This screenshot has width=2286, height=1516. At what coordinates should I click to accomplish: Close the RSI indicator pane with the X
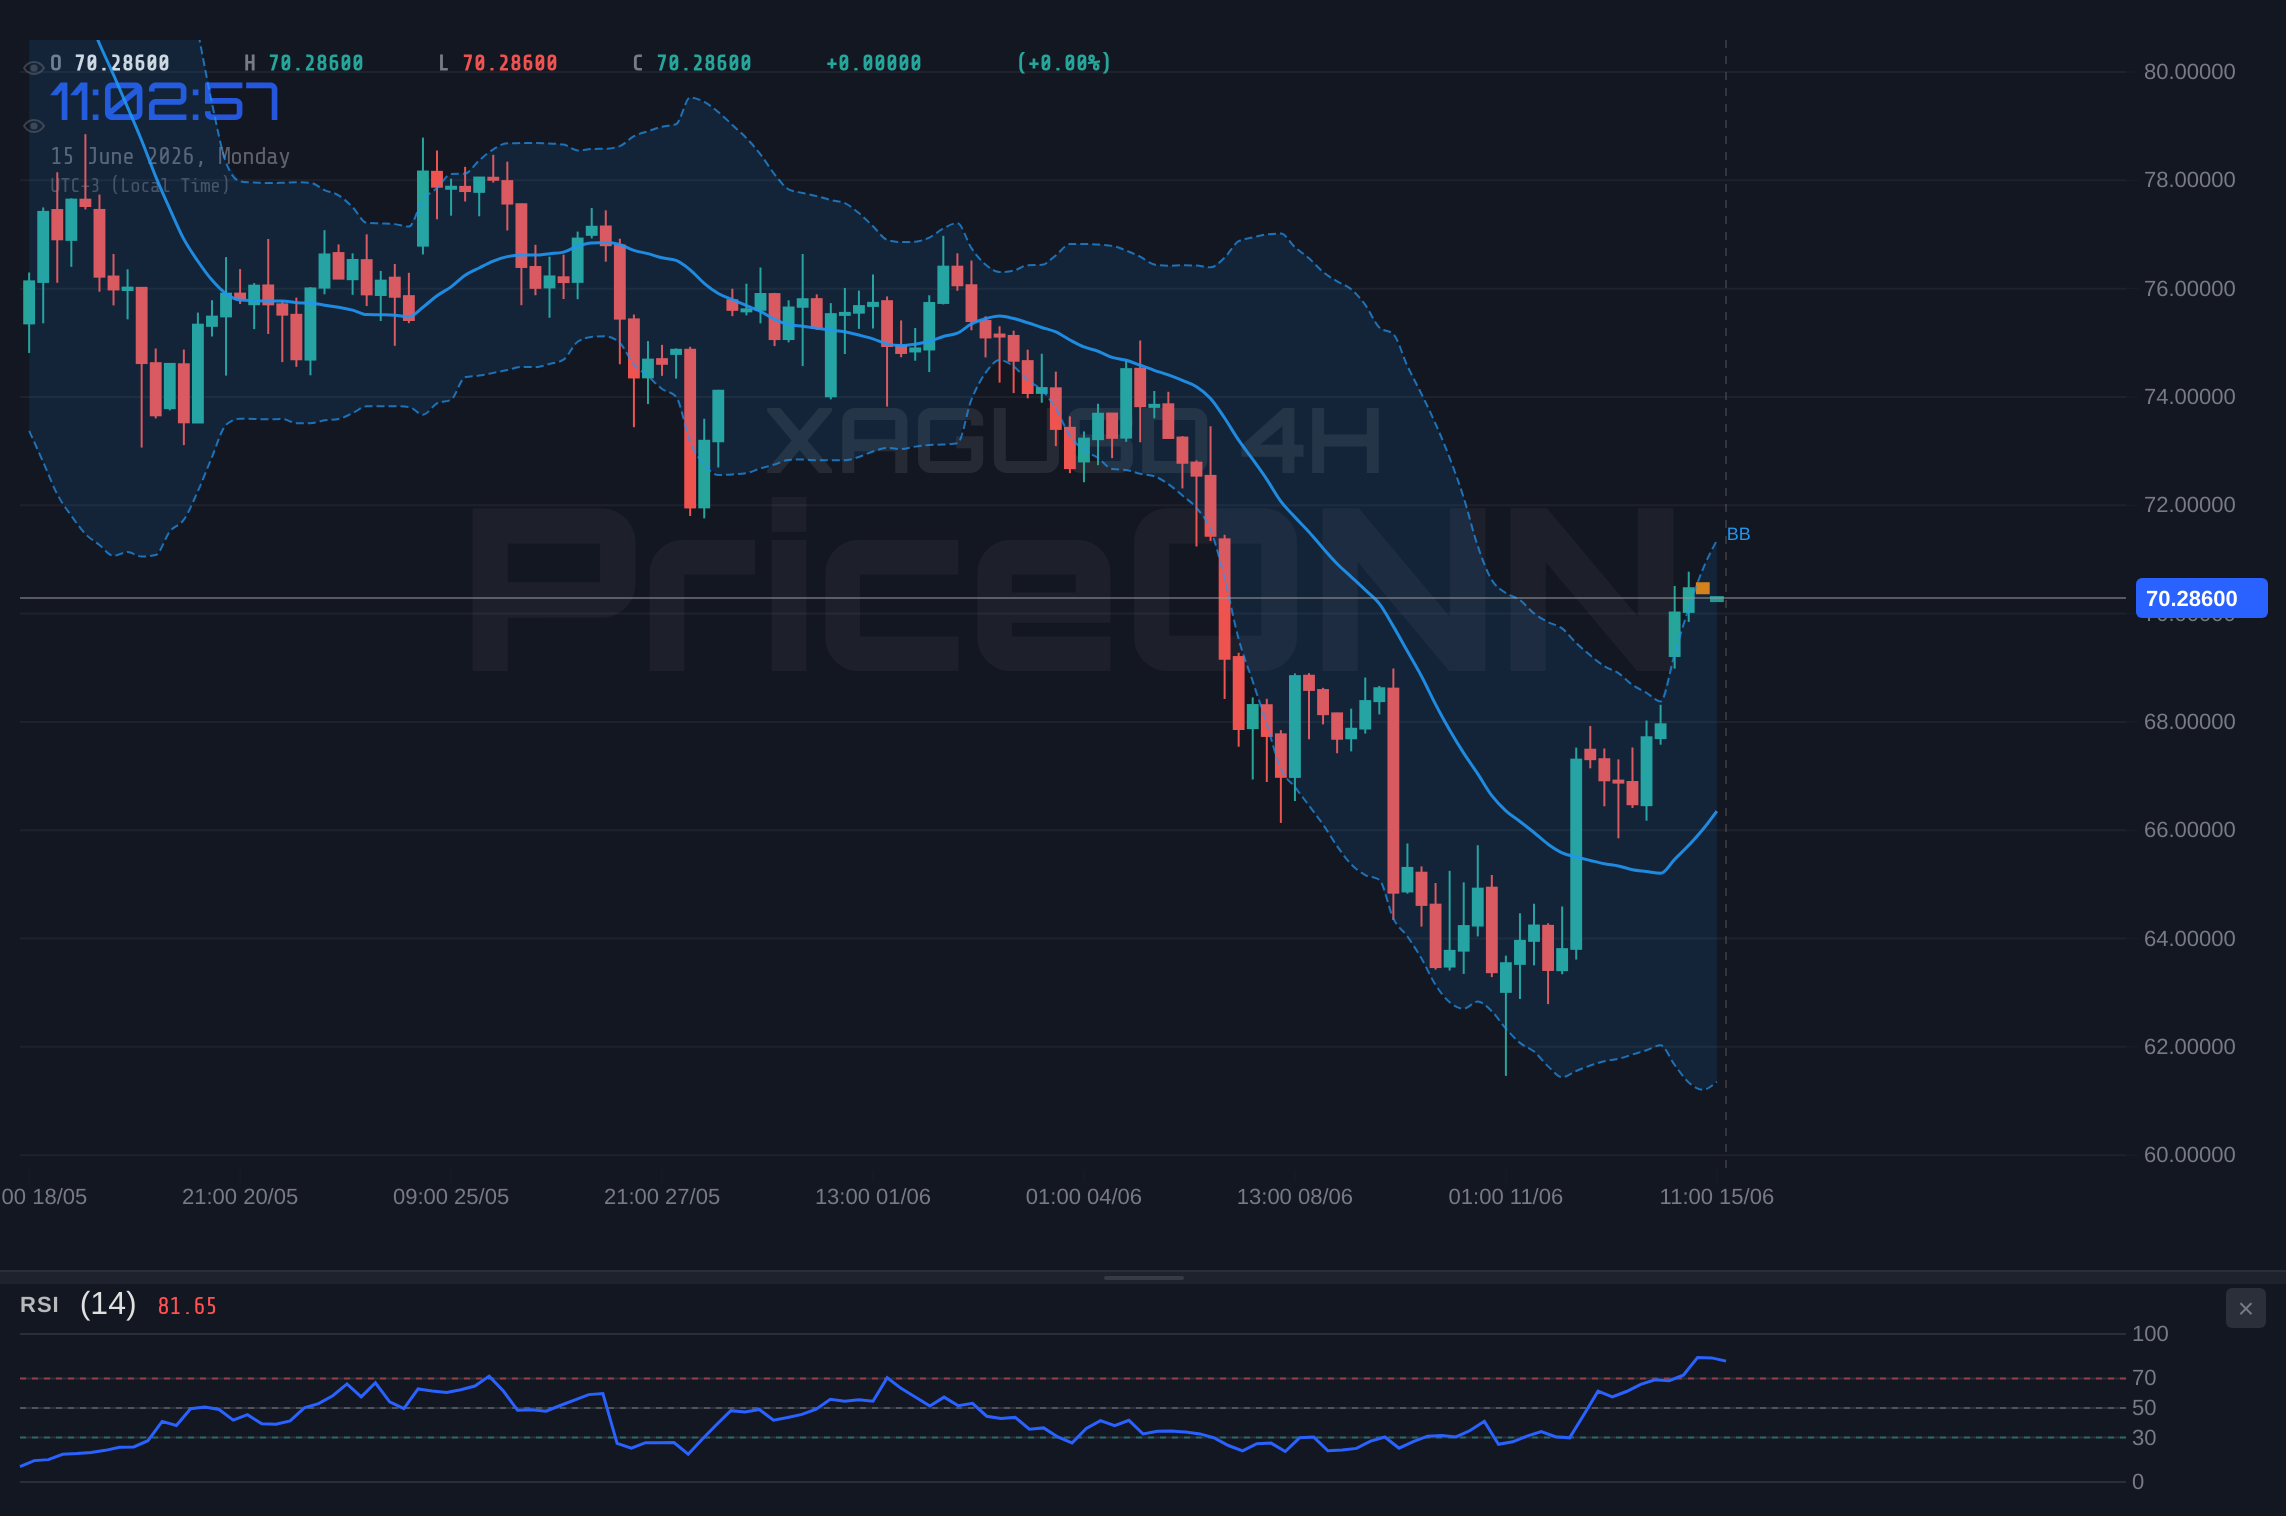[x=2245, y=1308]
